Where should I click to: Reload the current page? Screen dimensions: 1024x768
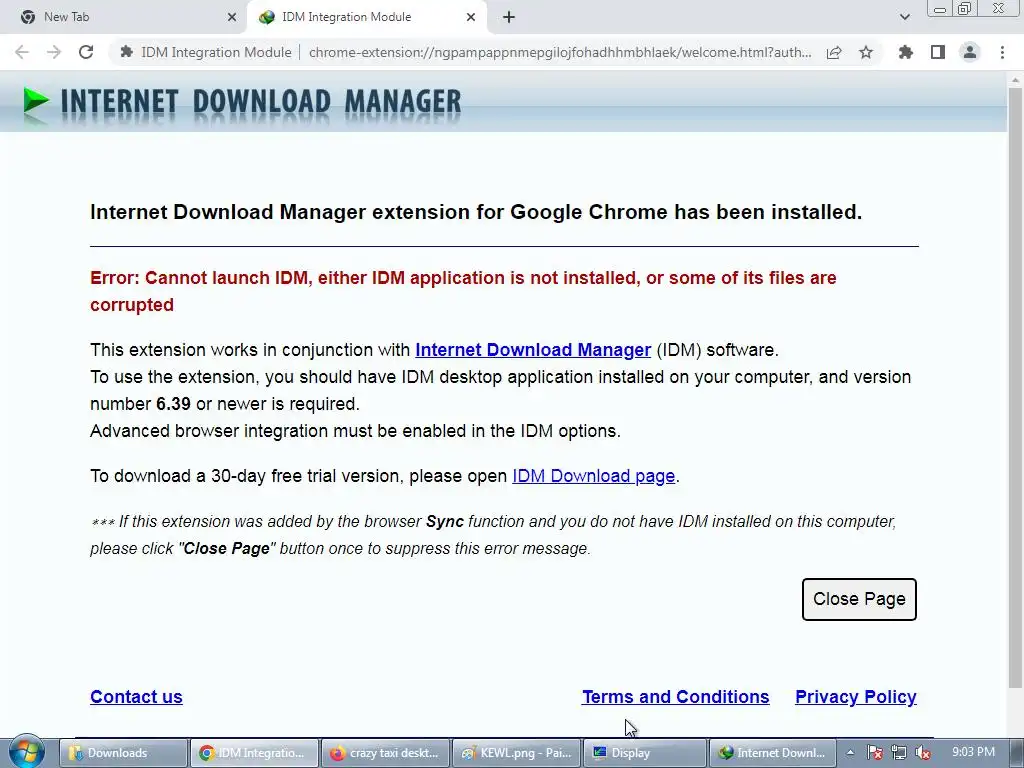click(x=86, y=52)
